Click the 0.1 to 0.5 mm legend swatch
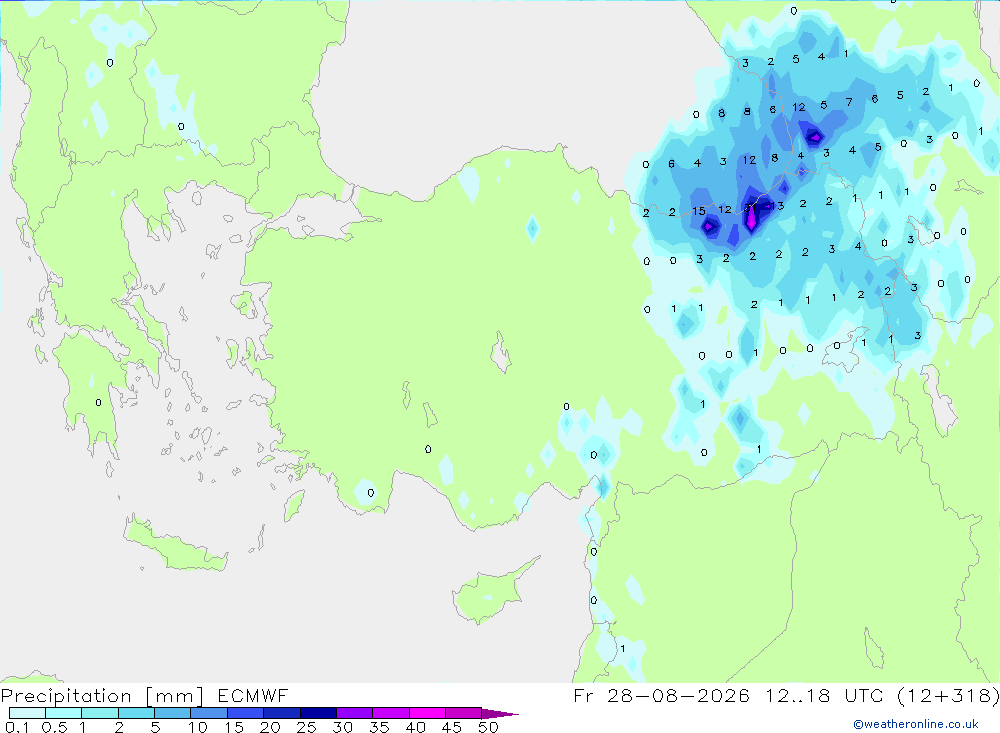The image size is (1000, 733). 27,713
